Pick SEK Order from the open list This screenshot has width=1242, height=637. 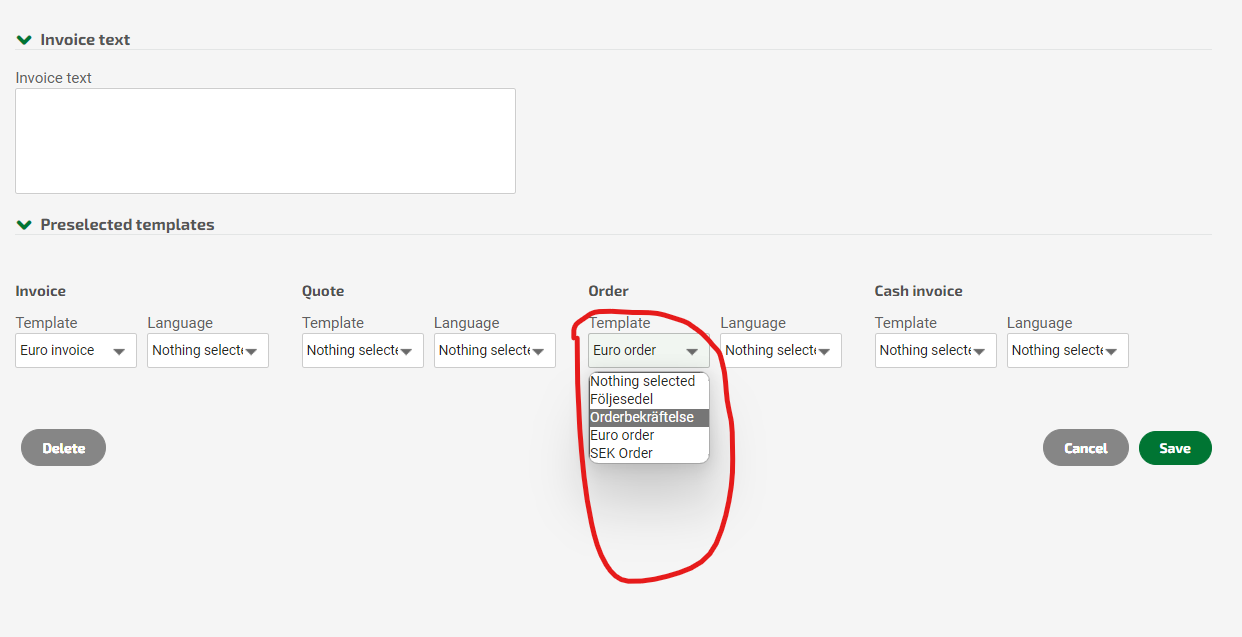tap(649, 453)
